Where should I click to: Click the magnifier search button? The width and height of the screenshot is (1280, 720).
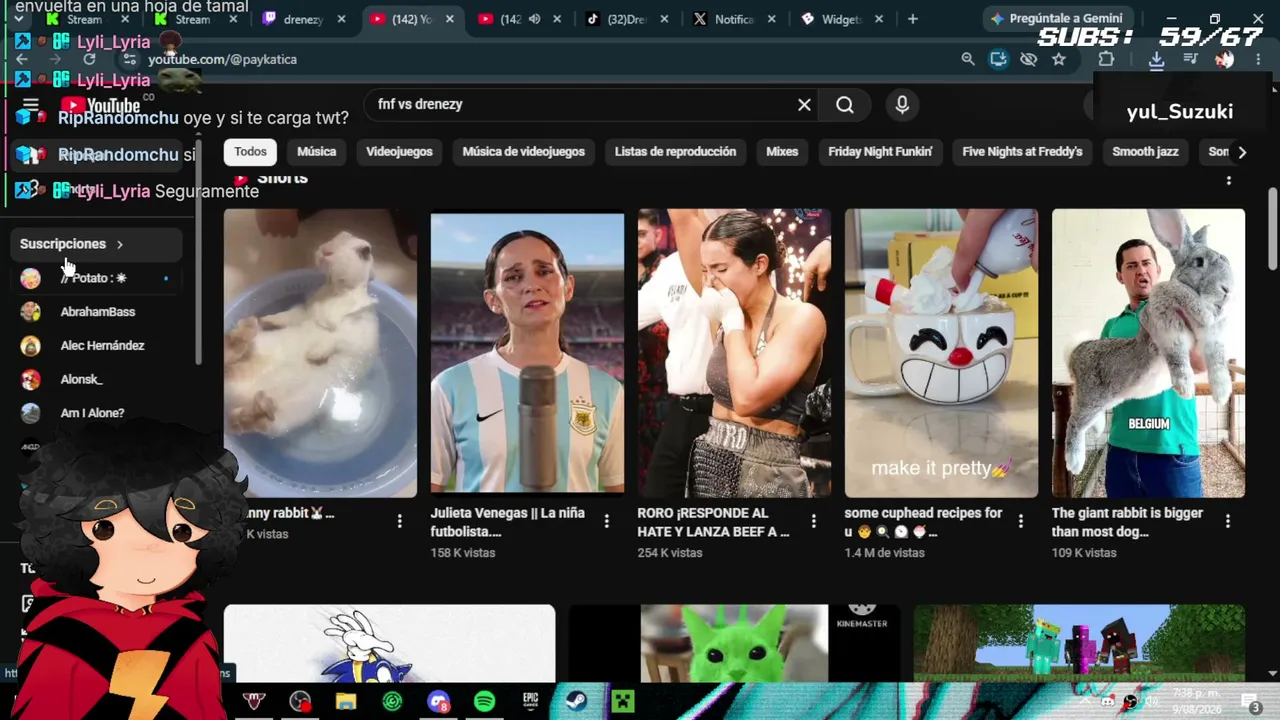[845, 105]
